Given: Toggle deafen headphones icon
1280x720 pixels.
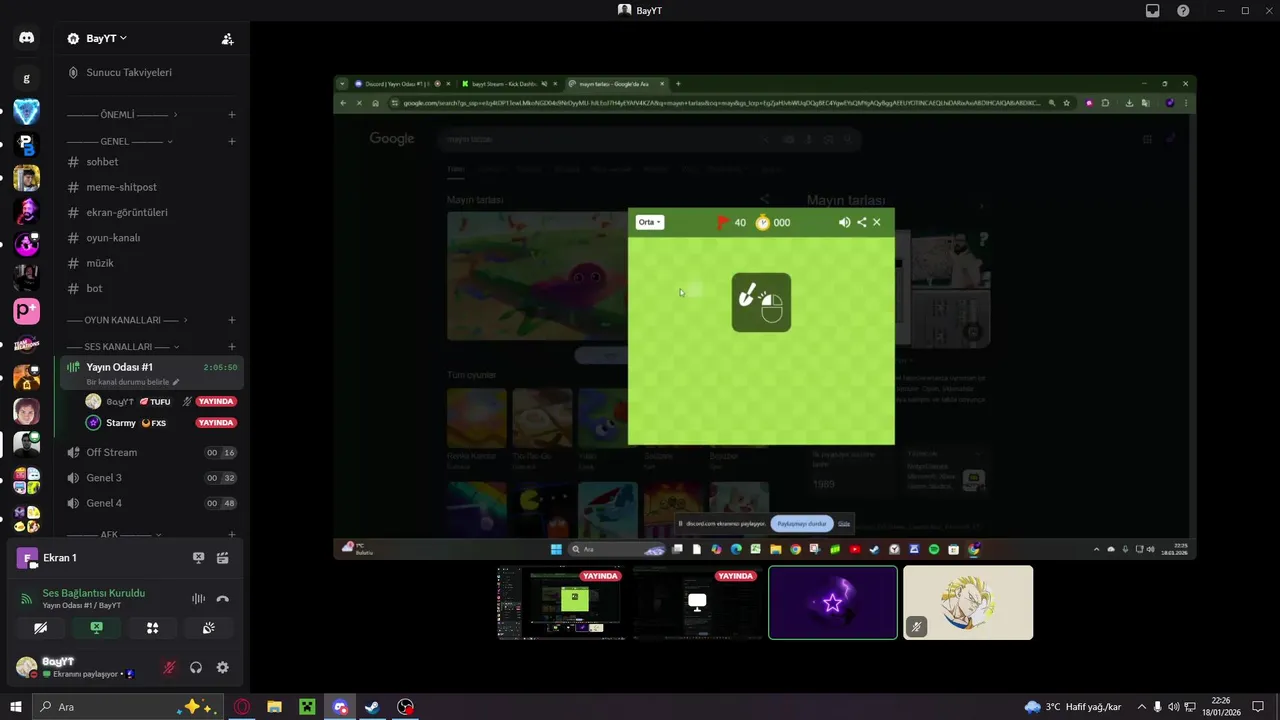Looking at the screenshot, I should pos(196,667).
